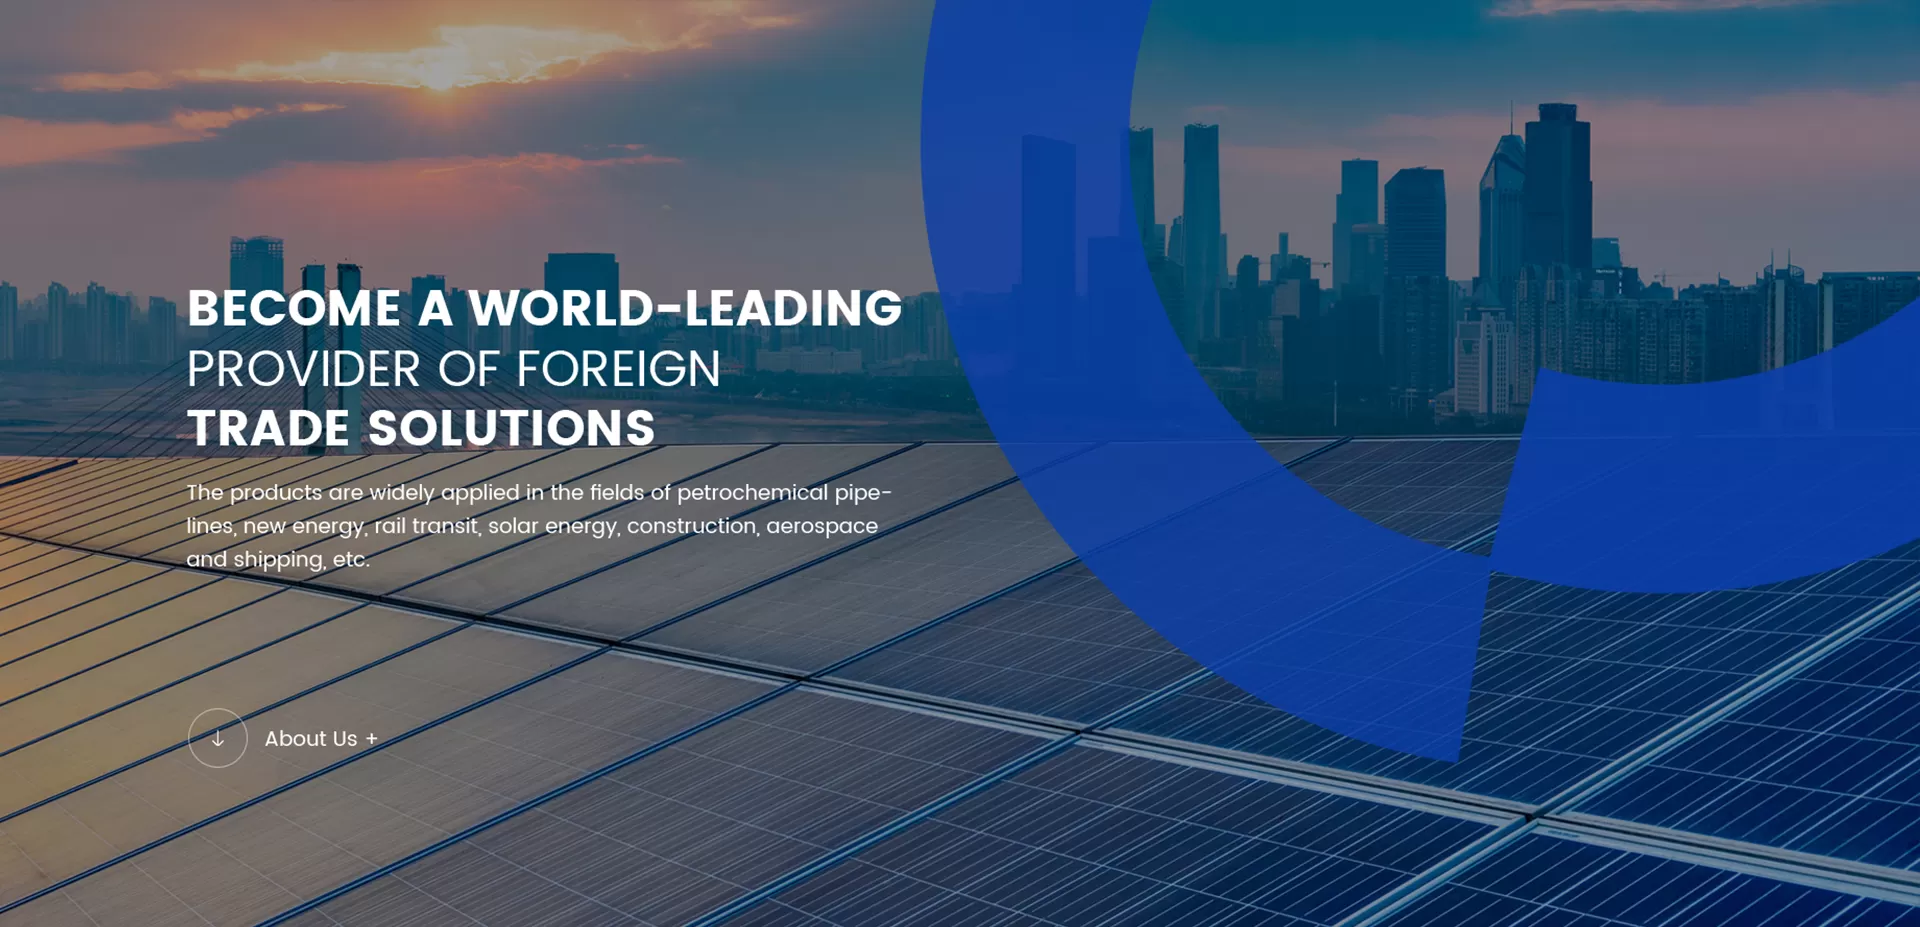Click the "BECOME A WORLD-LEADING" headline line

pos(544,309)
